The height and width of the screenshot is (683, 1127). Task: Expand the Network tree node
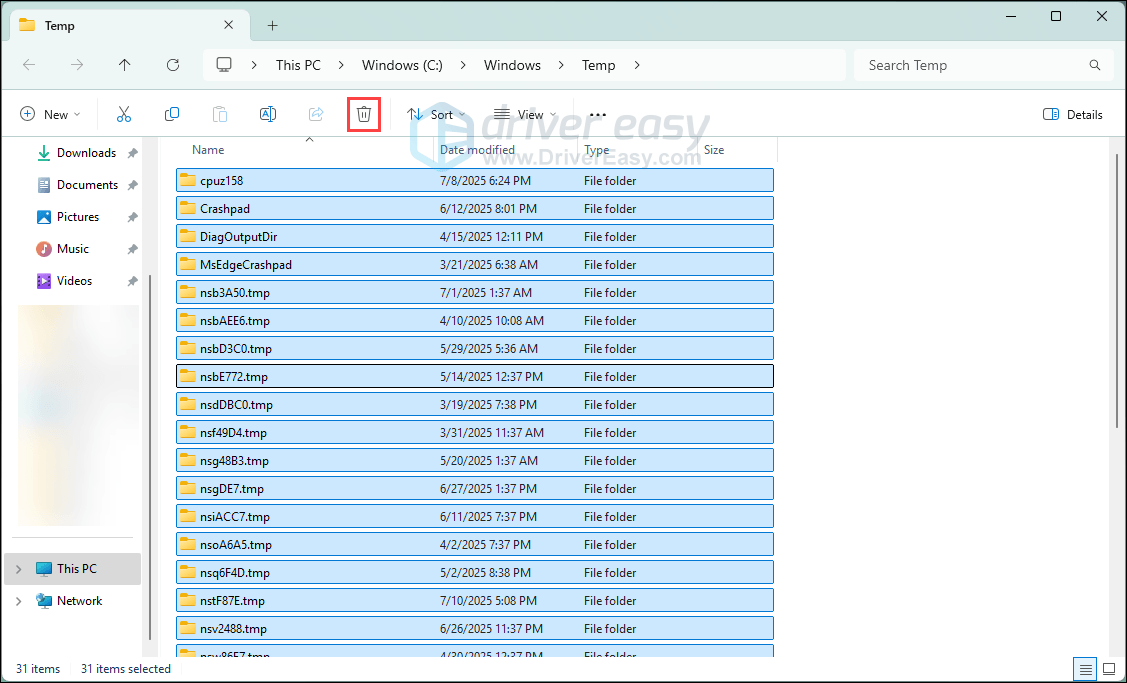[x=18, y=601]
